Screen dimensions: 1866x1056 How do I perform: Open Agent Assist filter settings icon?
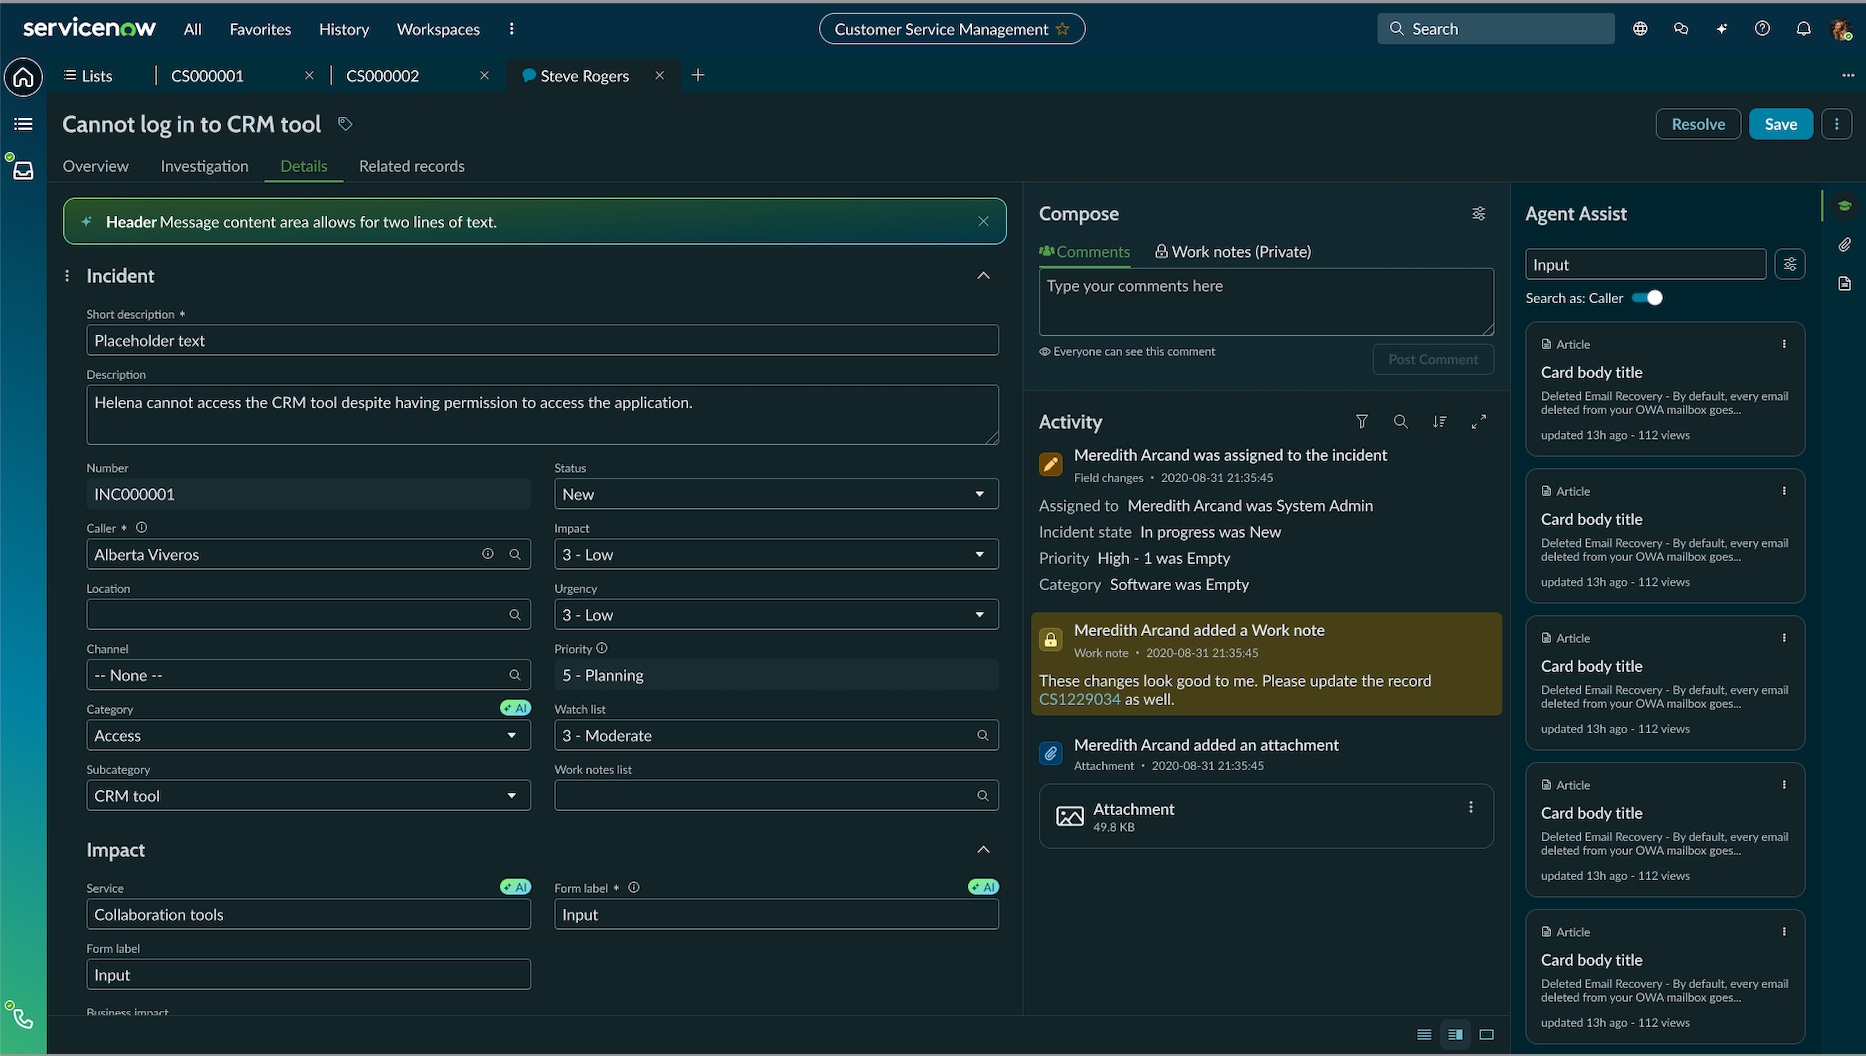(1790, 265)
